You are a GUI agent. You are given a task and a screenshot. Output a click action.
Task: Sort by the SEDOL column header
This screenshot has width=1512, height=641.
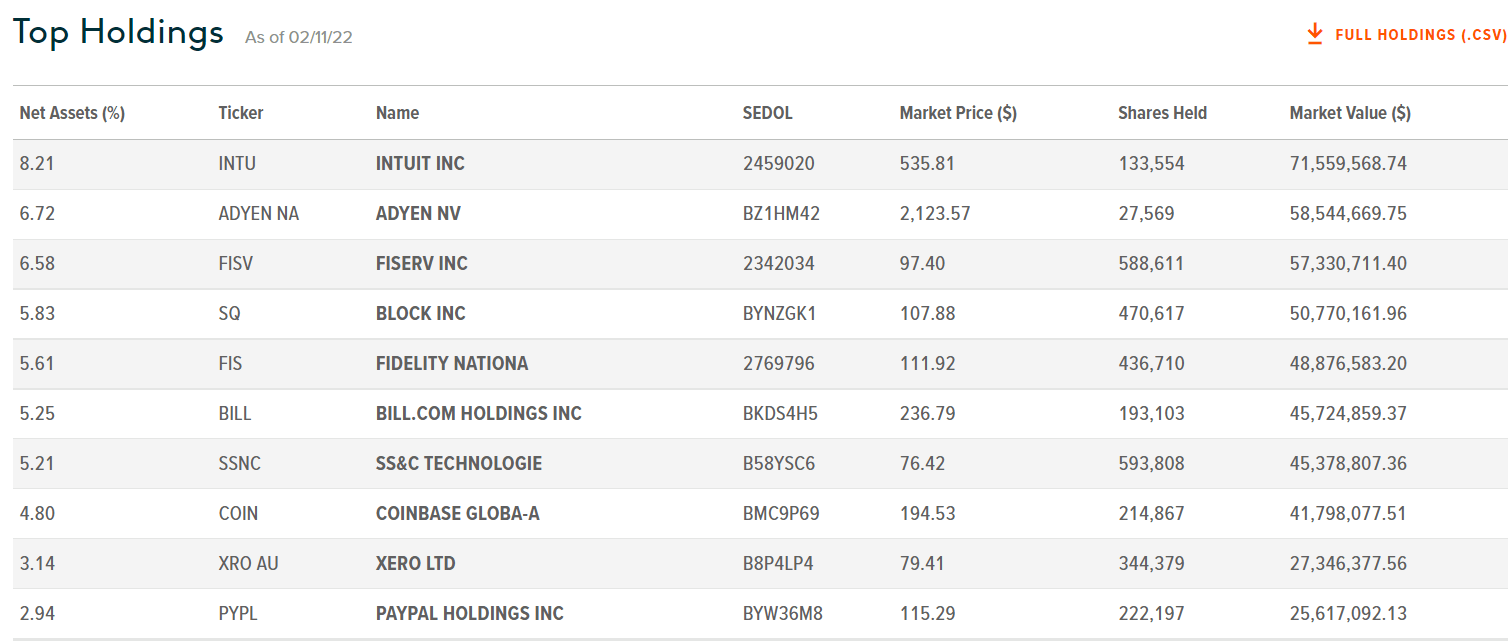click(767, 112)
